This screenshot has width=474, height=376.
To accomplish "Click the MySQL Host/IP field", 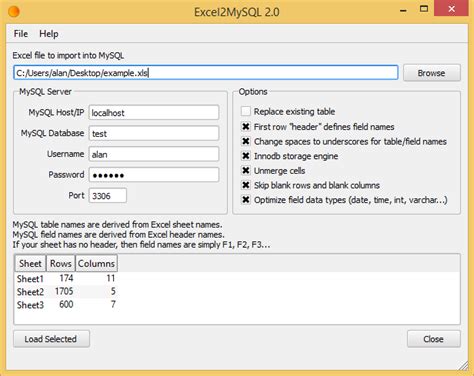I will pyautogui.click(x=154, y=113).
